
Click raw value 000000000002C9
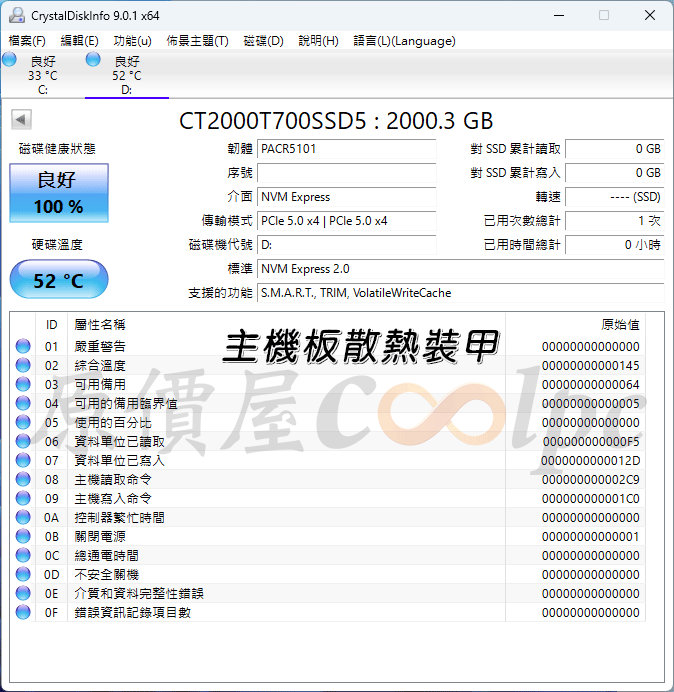(x=591, y=479)
